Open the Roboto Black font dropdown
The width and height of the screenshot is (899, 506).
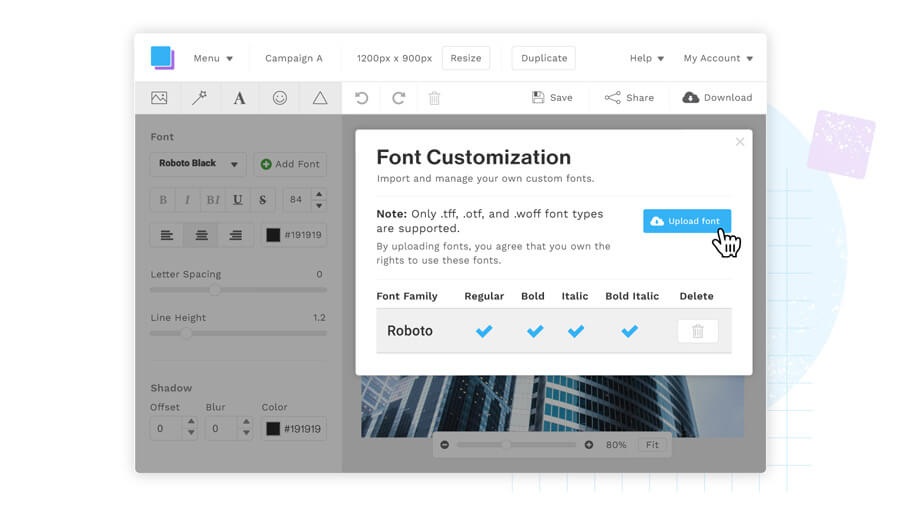(x=198, y=164)
